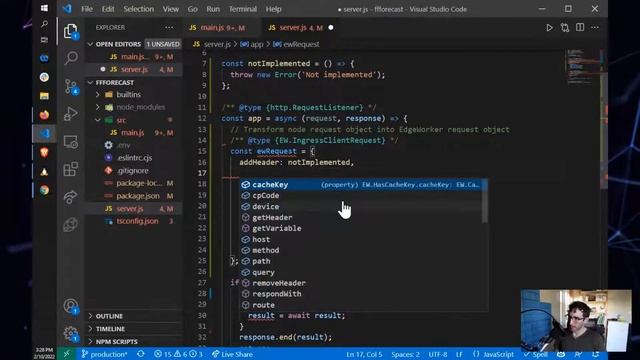Click app in the breadcrumb path

(252, 44)
